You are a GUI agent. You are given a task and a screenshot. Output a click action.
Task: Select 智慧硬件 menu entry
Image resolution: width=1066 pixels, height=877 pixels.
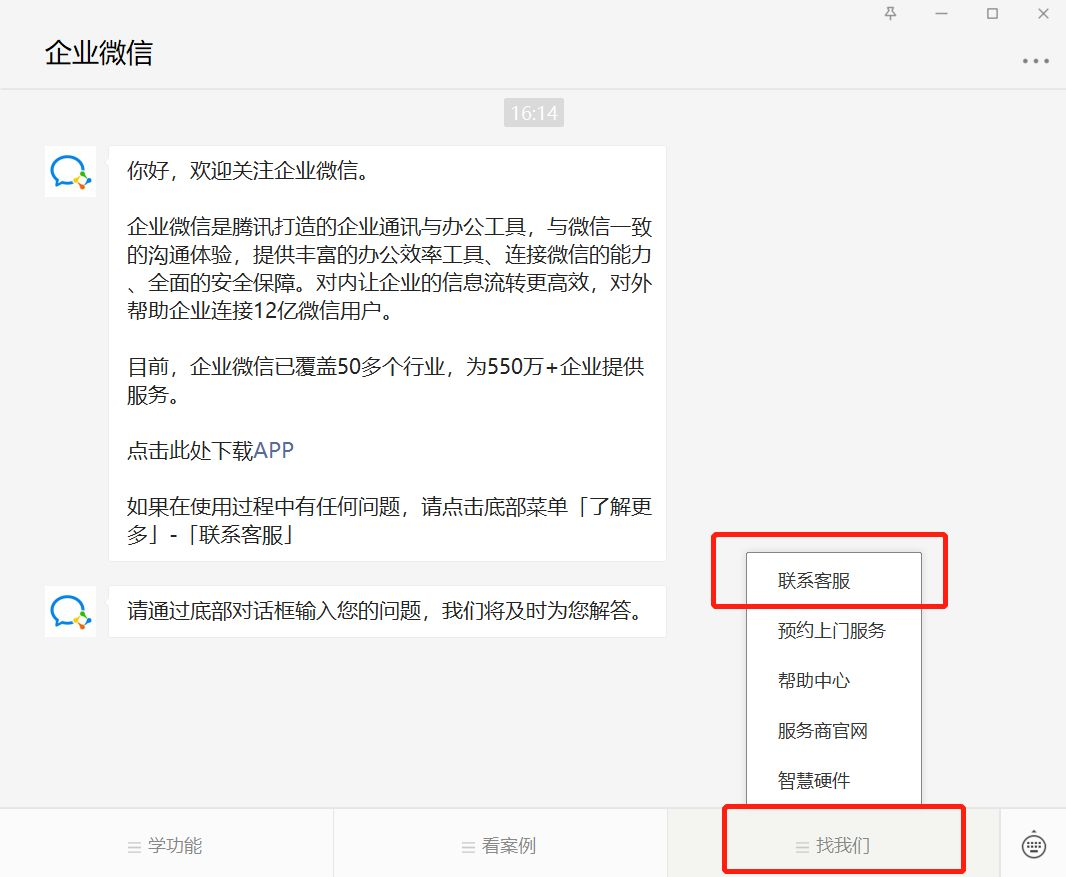[814, 781]
